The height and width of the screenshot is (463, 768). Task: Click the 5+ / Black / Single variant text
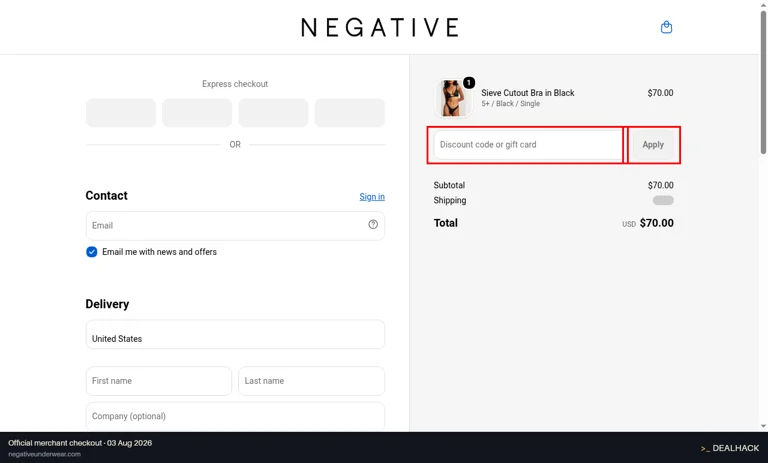pos(510,104)
